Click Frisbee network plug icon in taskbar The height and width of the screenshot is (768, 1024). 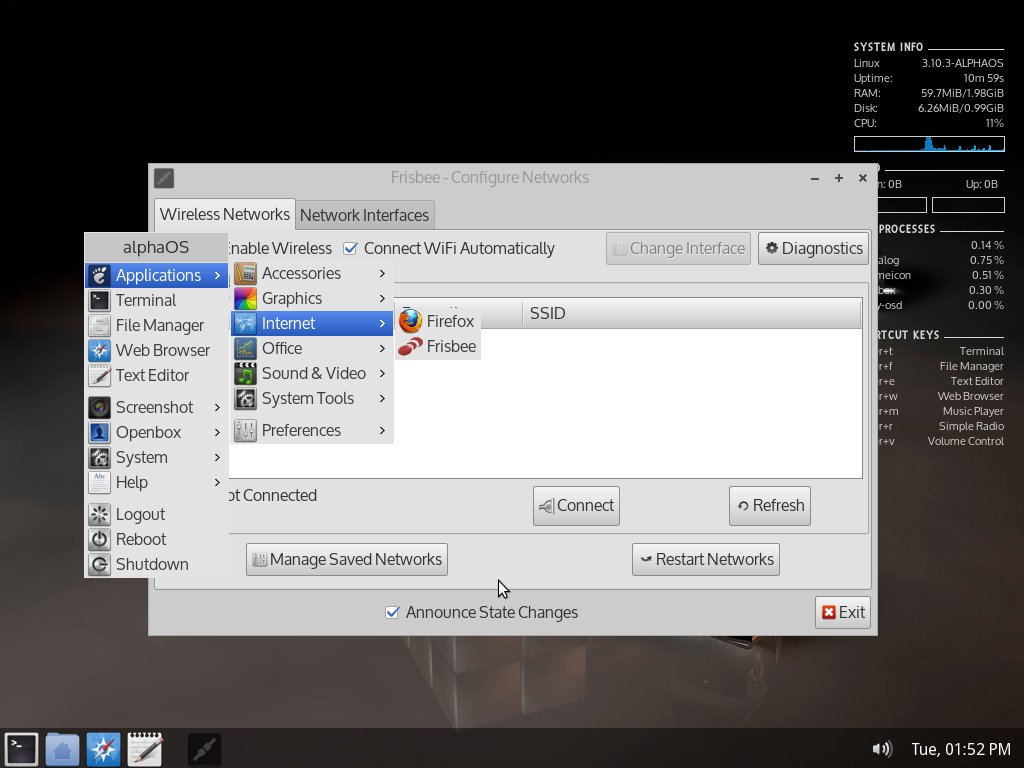[x=204, y=749]
